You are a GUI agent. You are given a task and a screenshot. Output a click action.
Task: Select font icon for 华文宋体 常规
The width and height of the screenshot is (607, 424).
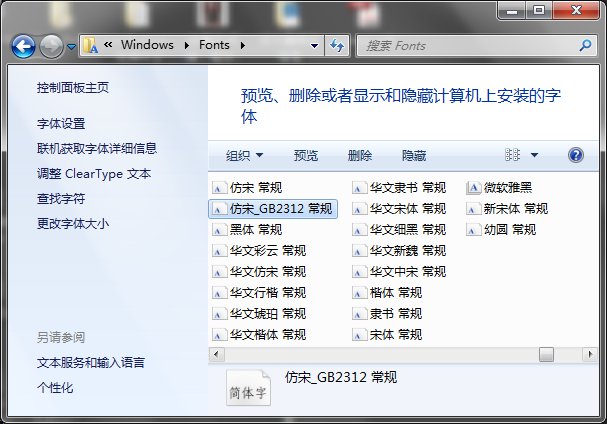[x=359, y=209]
